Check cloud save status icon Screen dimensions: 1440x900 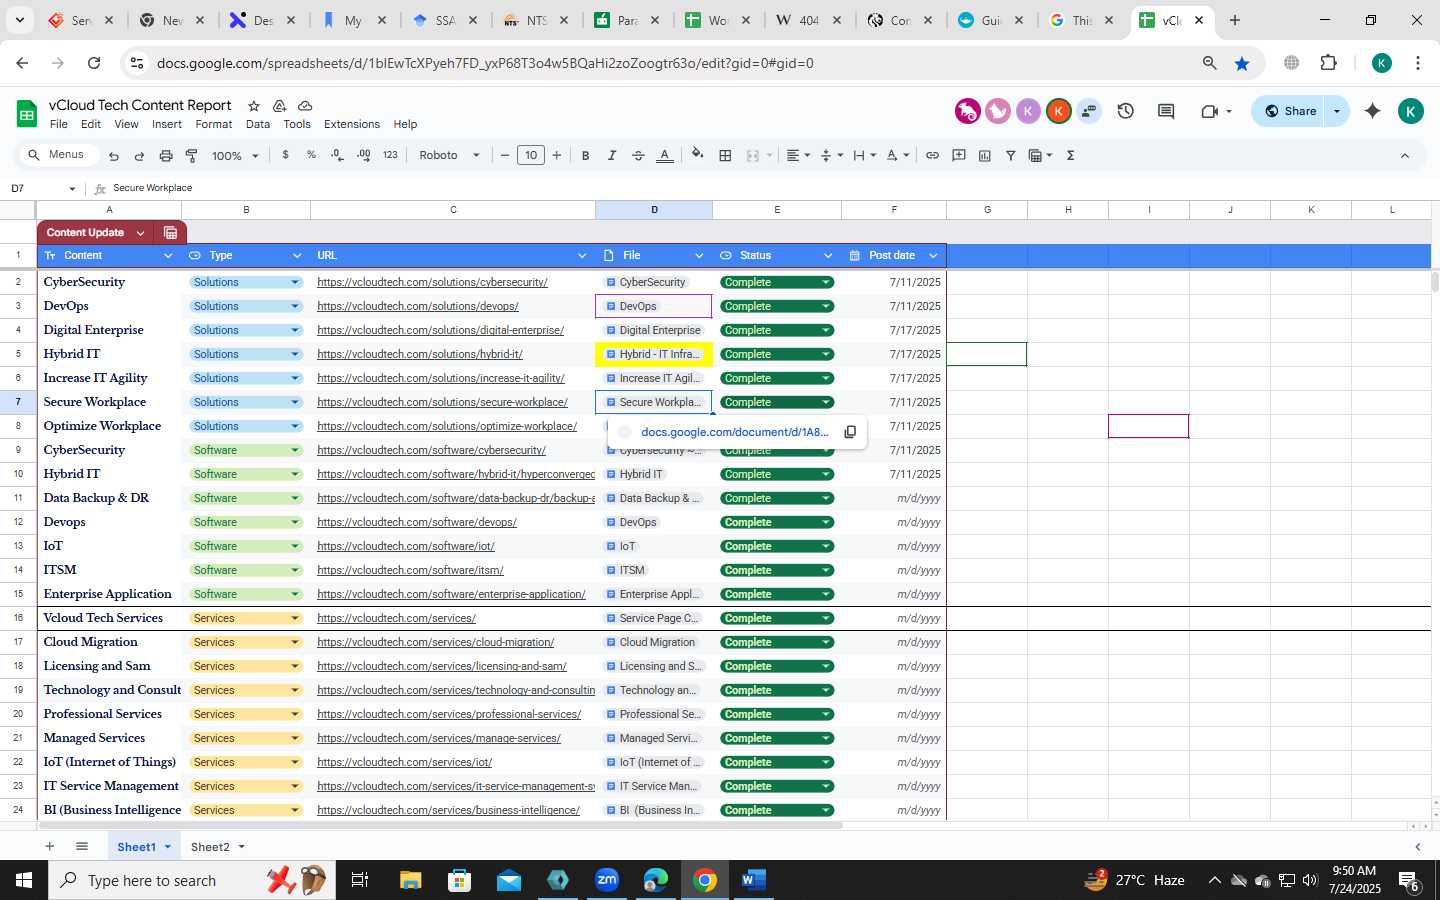click(x=305, y=105)
